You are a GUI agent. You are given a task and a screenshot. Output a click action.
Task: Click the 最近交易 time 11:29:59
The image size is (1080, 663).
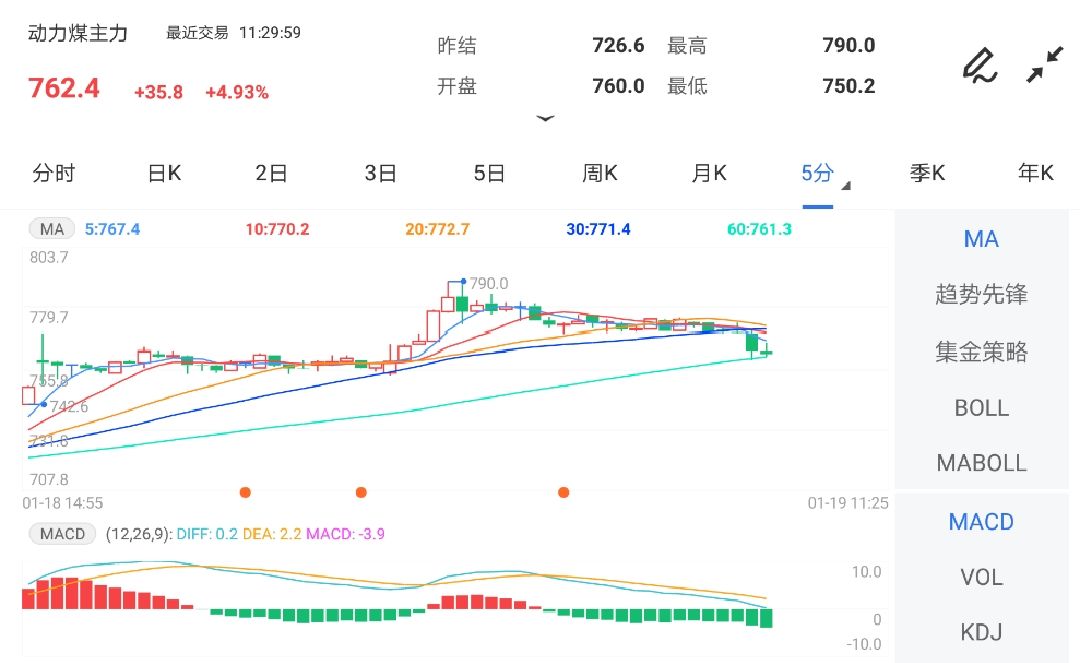point(269,32)
